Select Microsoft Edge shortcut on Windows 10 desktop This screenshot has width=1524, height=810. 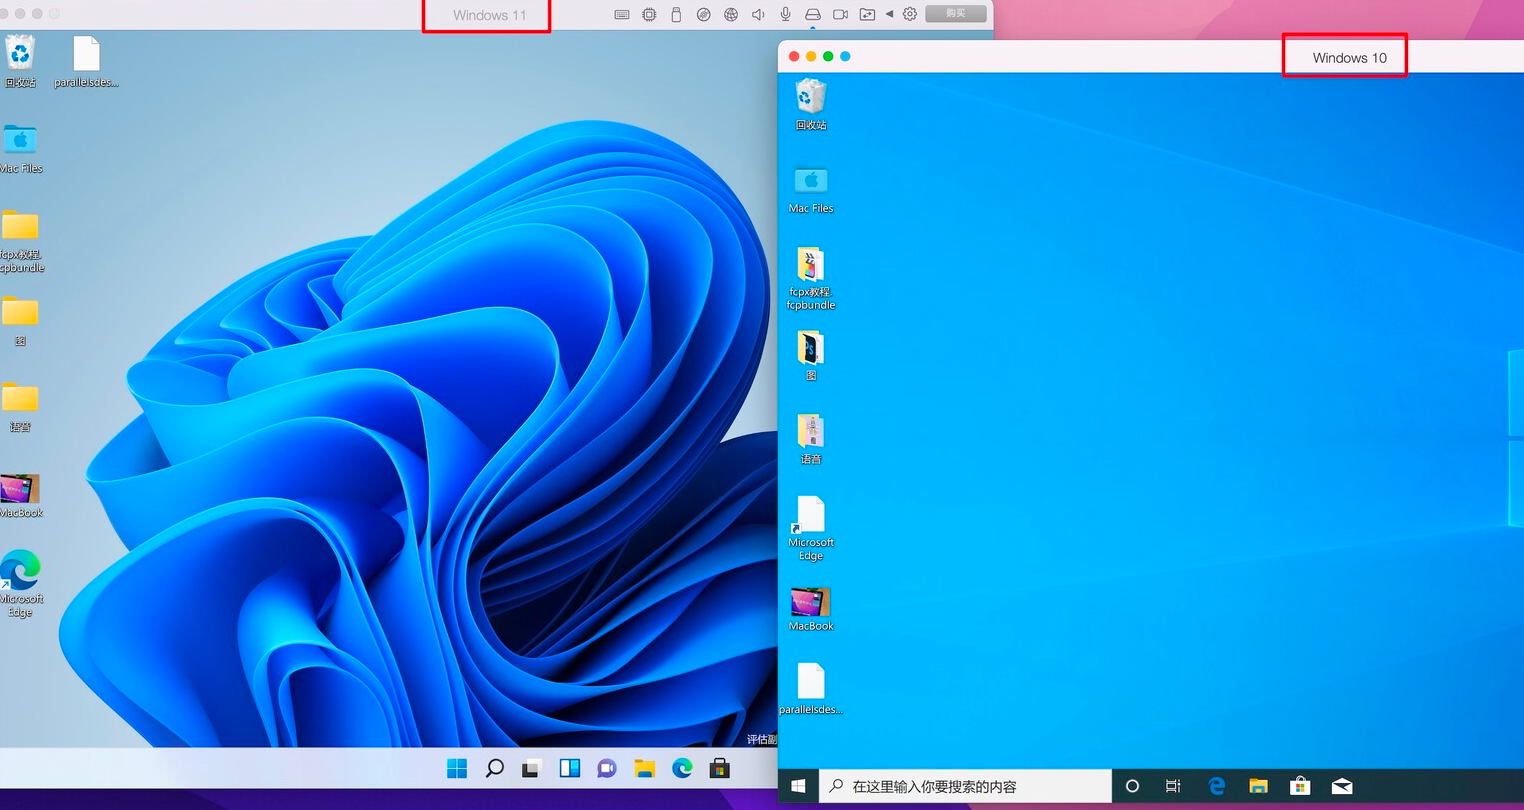tap(811, 528)
